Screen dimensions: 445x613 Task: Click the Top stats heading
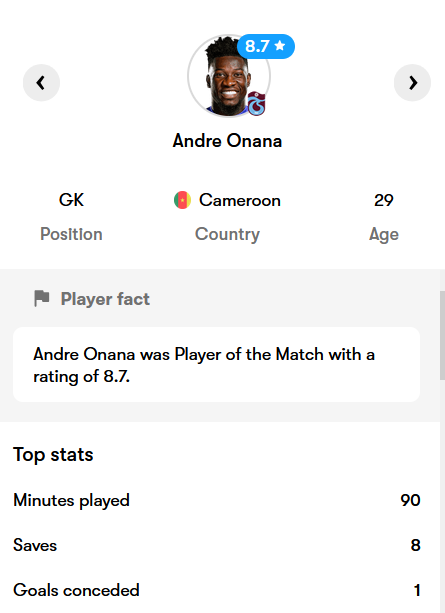click(x=53, y=455)
